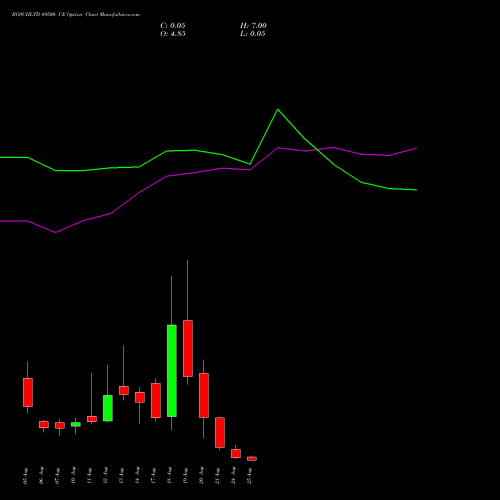Click the chart title text at the top
Screen dimensions: 500x500
pos(76,14)
